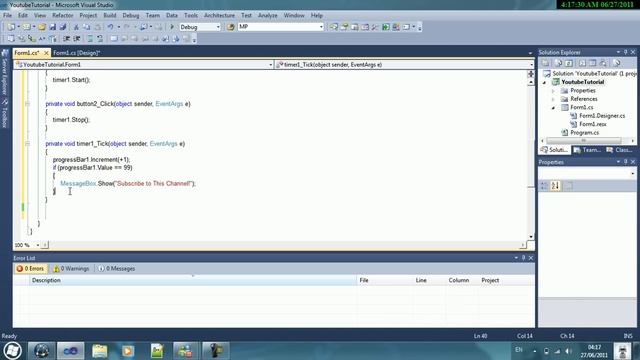Image resolution: width=640 pixels, height=360 pixels.
Task: Collapse the timer1_Tick method outline
Action: point(27,144)
